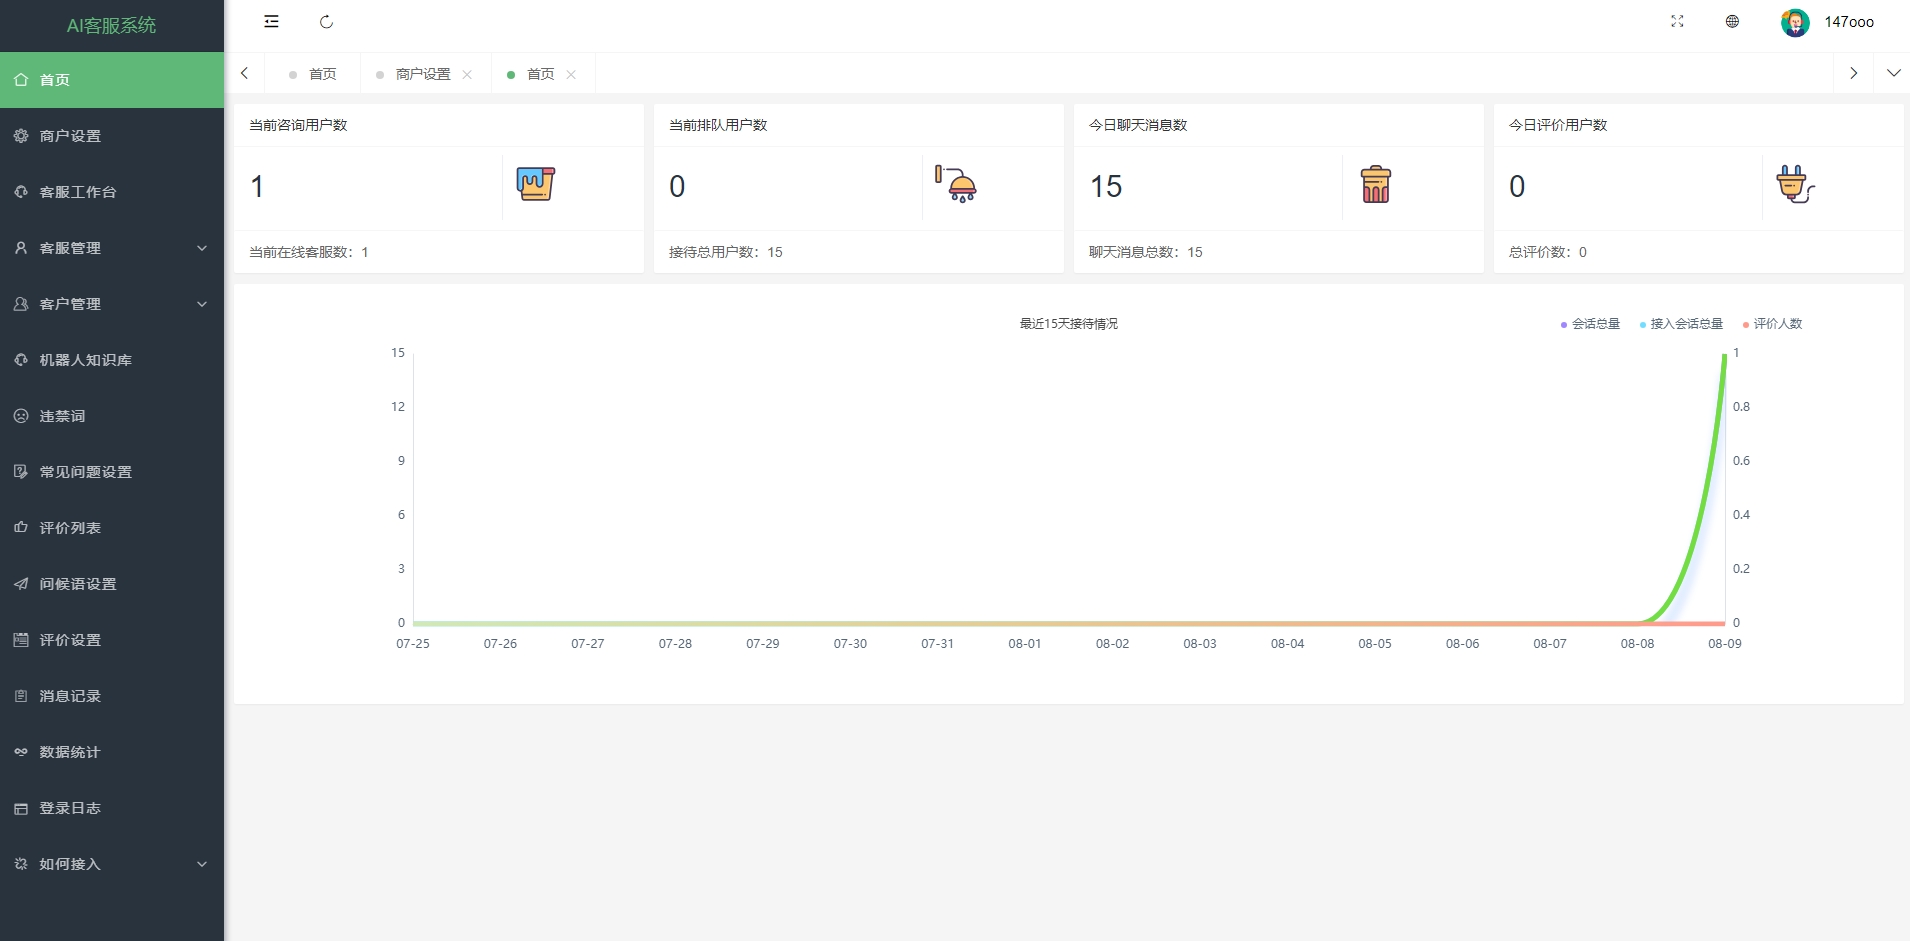Toggle the 评价人数 legend series
This screenshot has width=1910, height=941.
[x=1772, y=324]
